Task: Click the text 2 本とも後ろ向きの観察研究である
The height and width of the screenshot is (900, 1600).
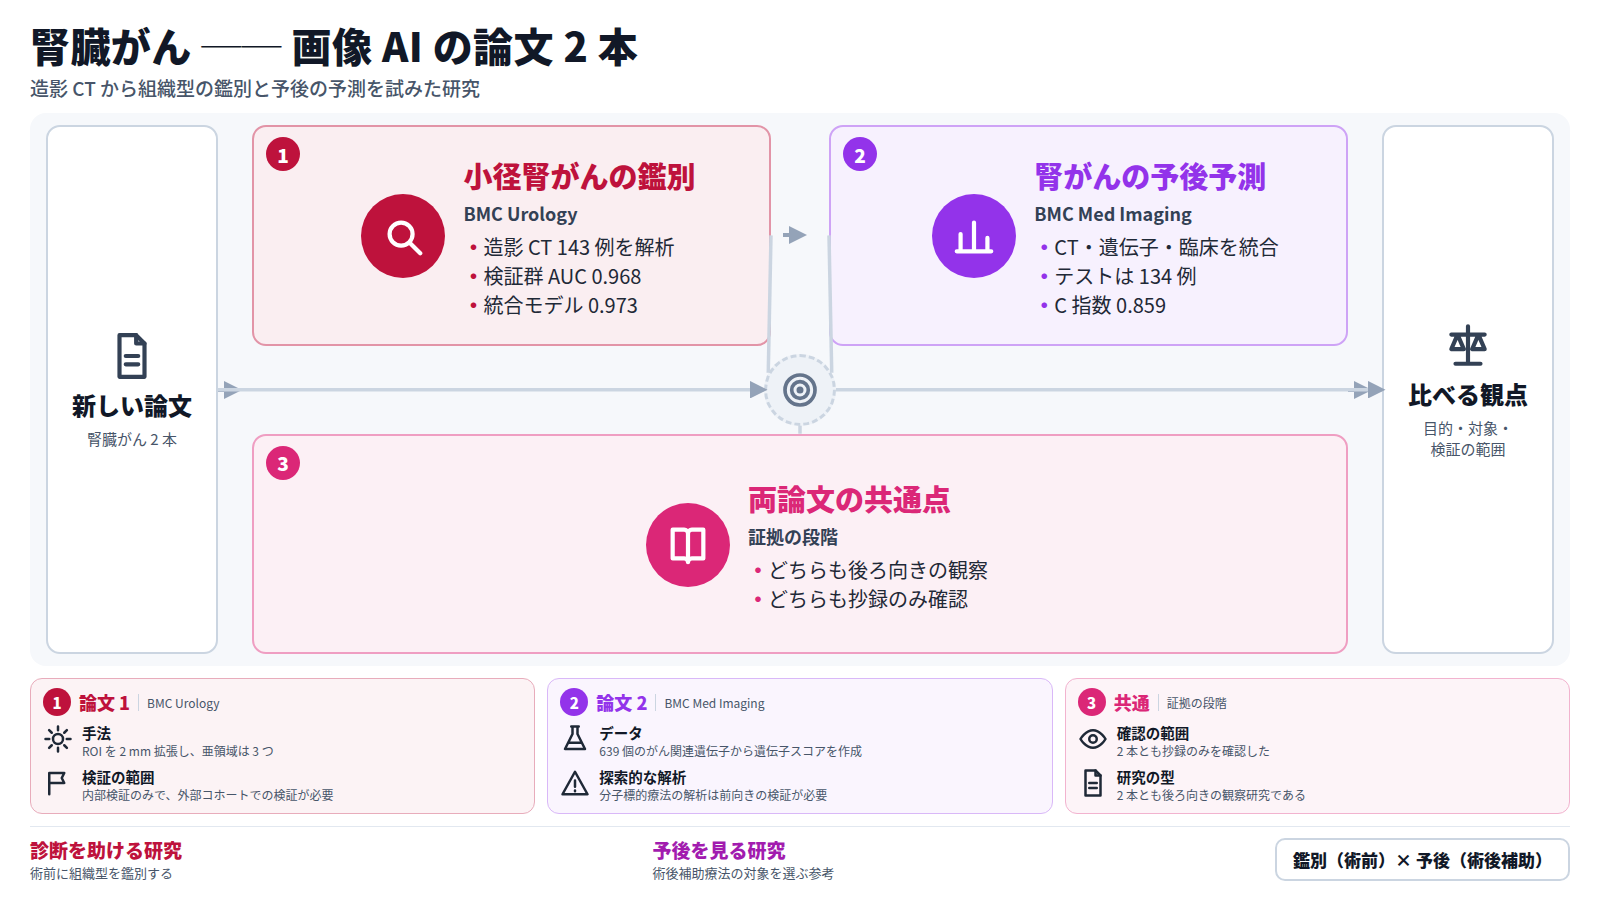Action: [1211, 795]
